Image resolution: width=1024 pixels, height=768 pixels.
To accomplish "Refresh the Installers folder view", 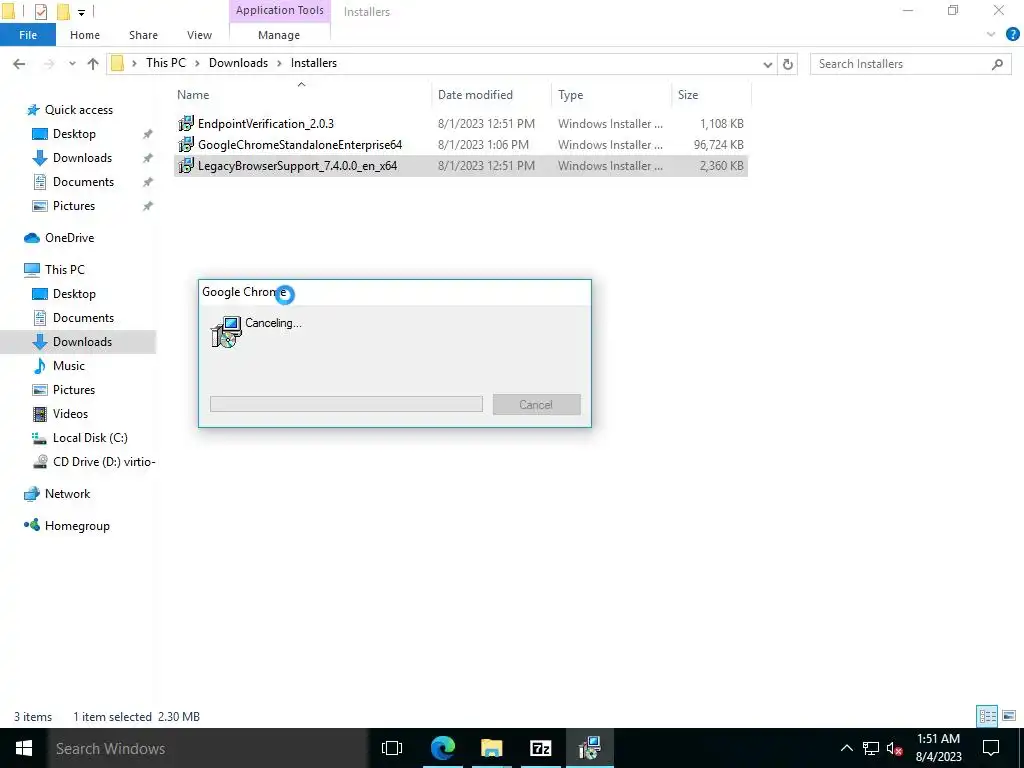I will [788, 64].
